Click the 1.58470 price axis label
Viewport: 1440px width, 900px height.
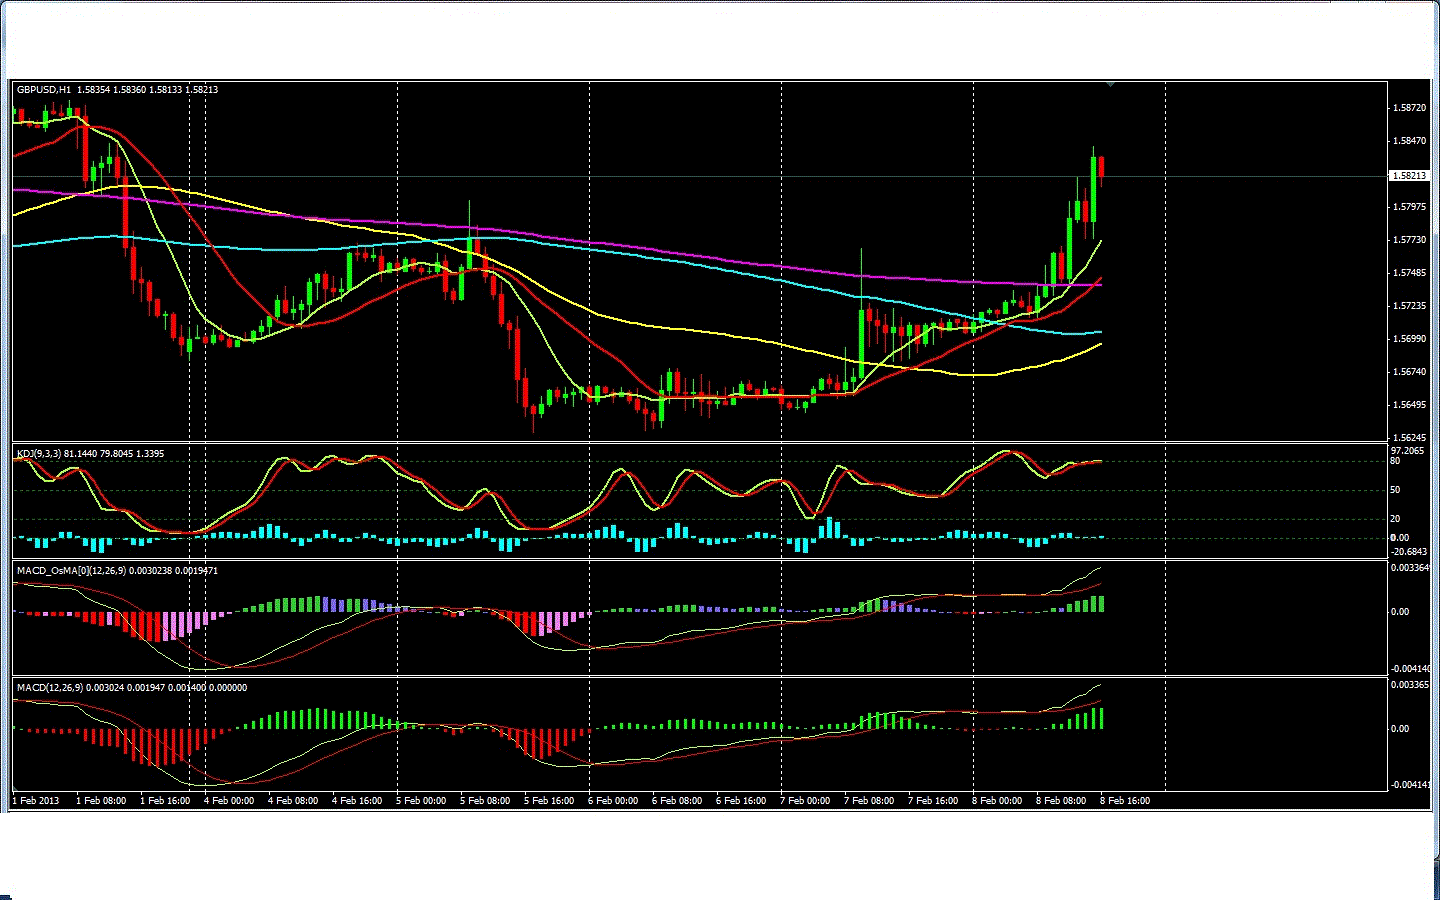[x=1409, y=141]
